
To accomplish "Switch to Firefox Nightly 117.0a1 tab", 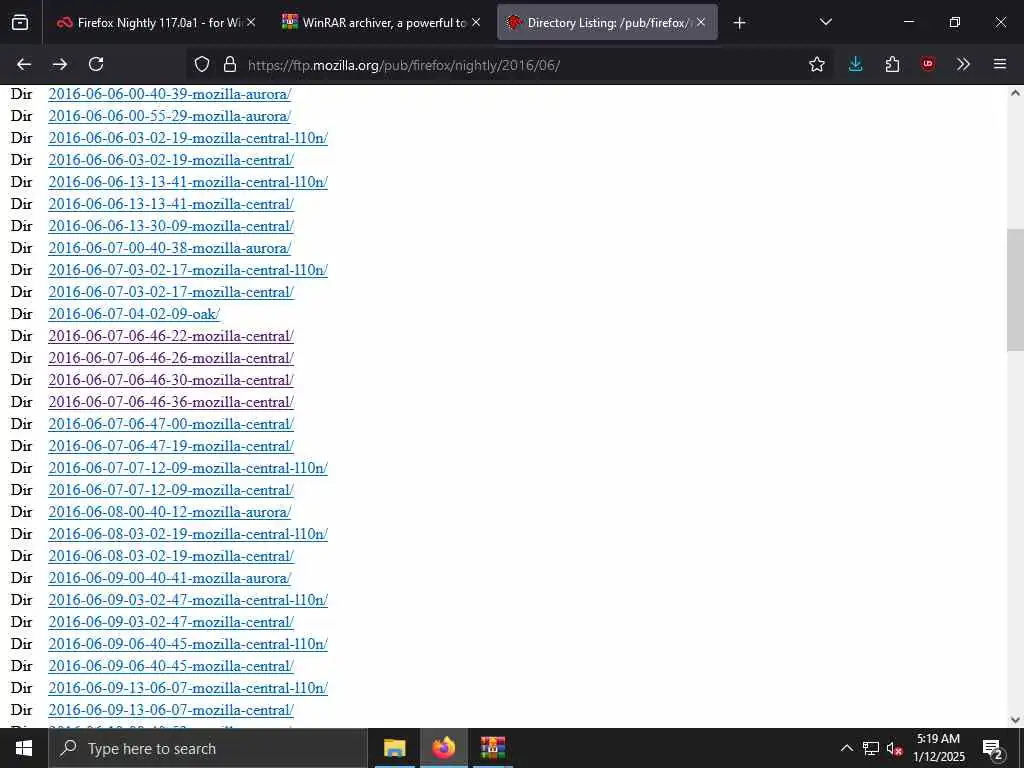I will [155, 23].
